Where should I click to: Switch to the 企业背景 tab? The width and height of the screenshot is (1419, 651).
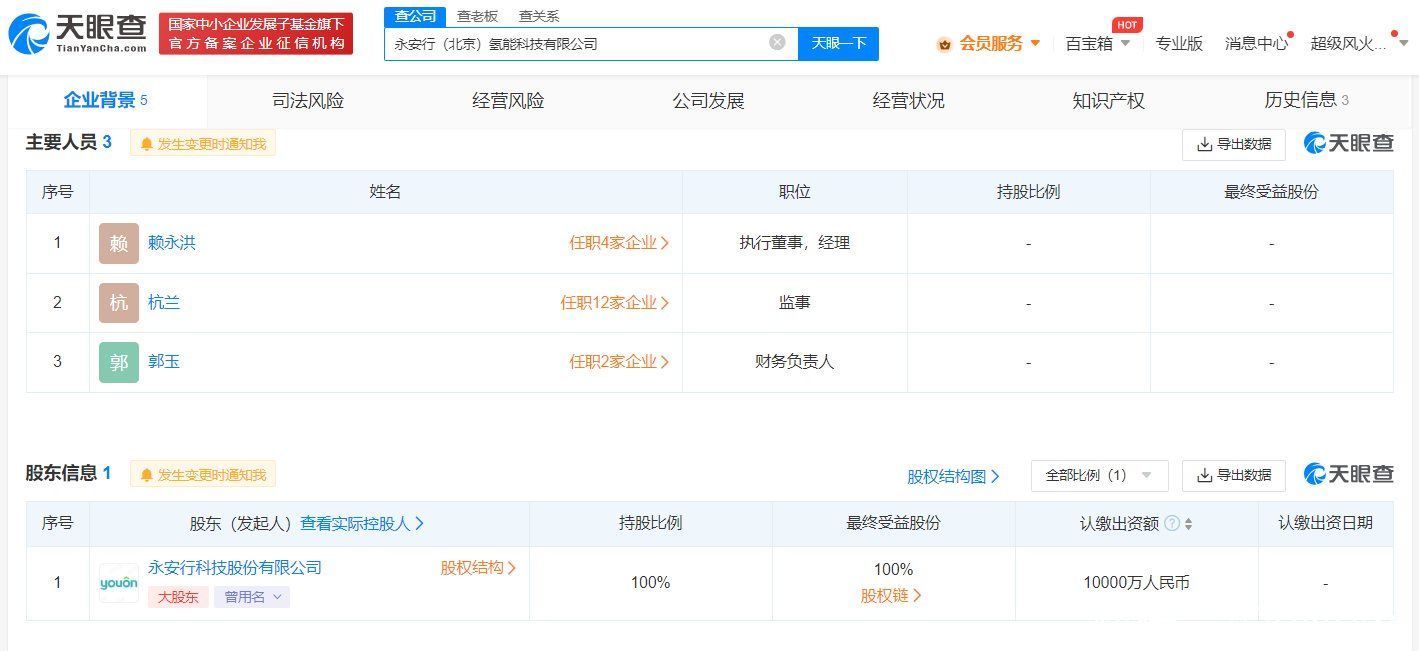[105, 100]
